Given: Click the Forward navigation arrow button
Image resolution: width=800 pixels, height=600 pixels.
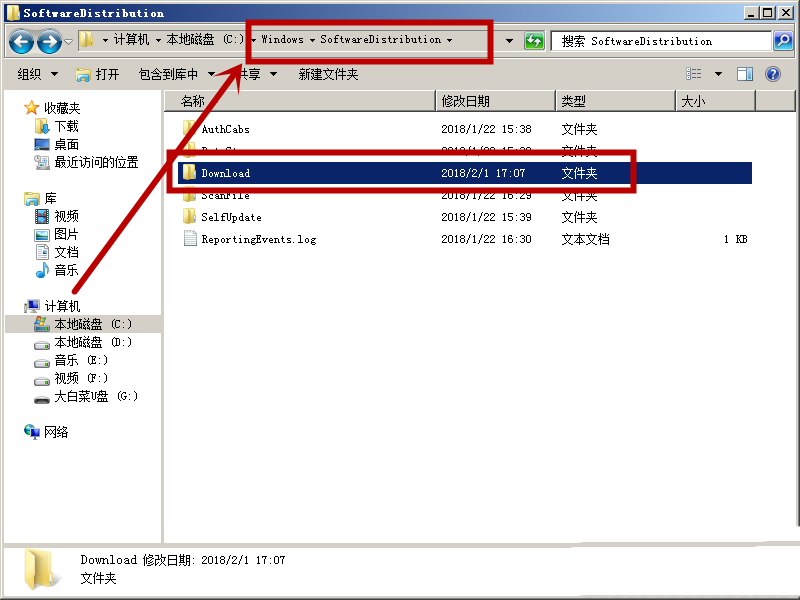Looking at the screenshot, I should pyautogui.click(x=48, y=41).
